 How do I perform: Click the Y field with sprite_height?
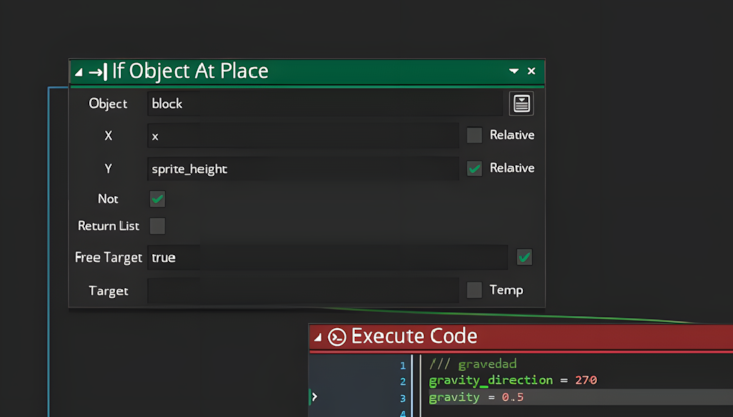pyautogui.click(x=303, y=169)
